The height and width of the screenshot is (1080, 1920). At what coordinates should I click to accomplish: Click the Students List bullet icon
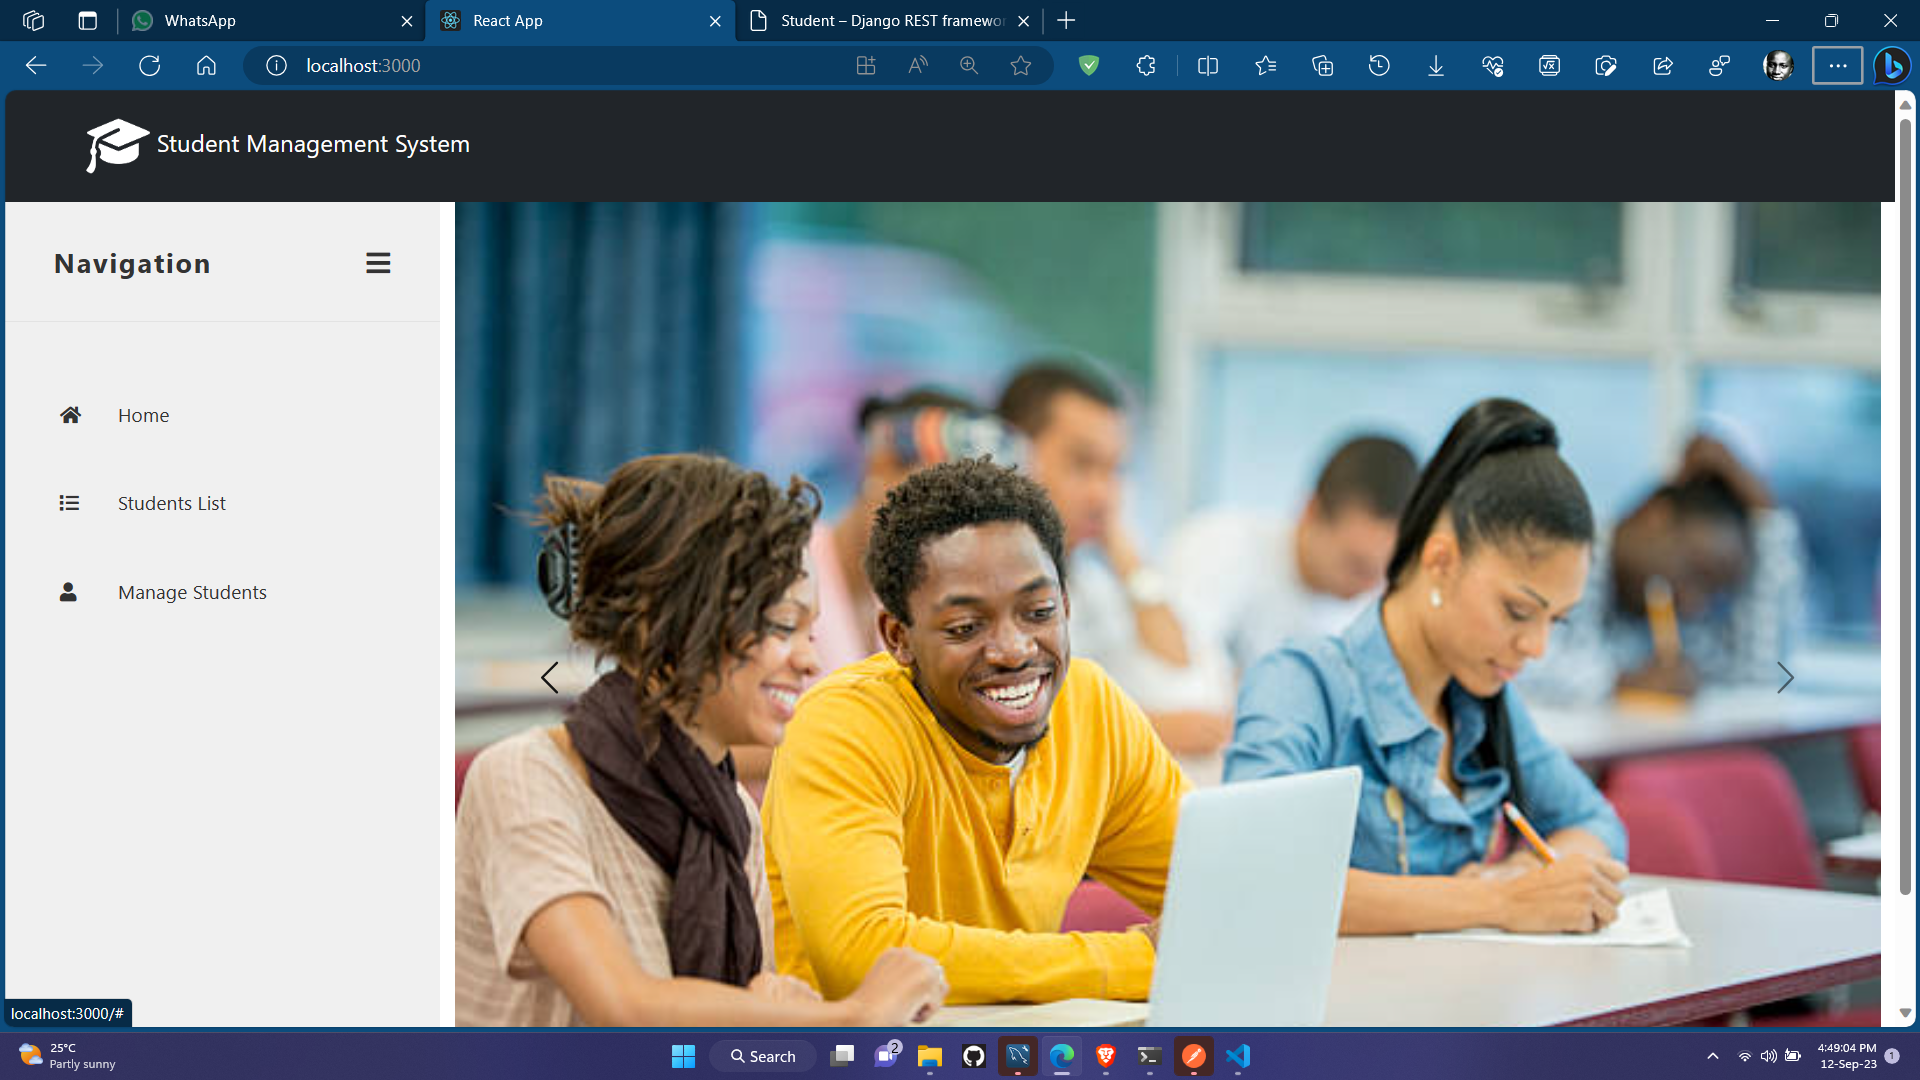coord(69,503)
